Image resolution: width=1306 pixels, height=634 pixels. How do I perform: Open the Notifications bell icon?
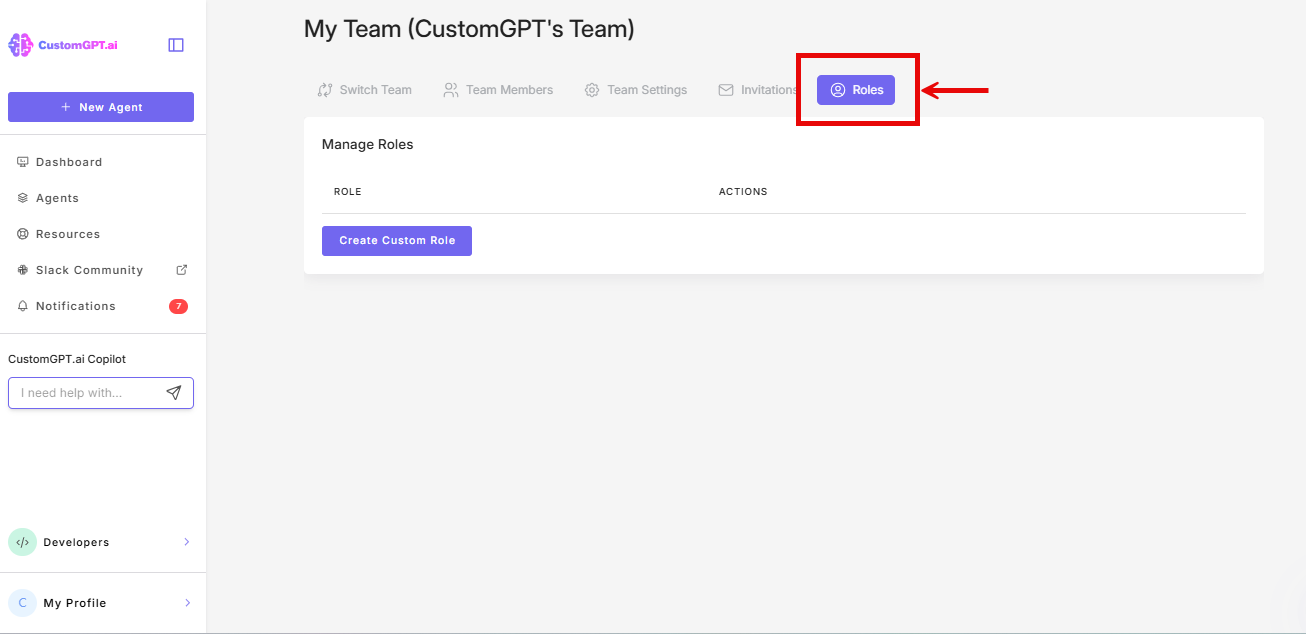point(22,305)
